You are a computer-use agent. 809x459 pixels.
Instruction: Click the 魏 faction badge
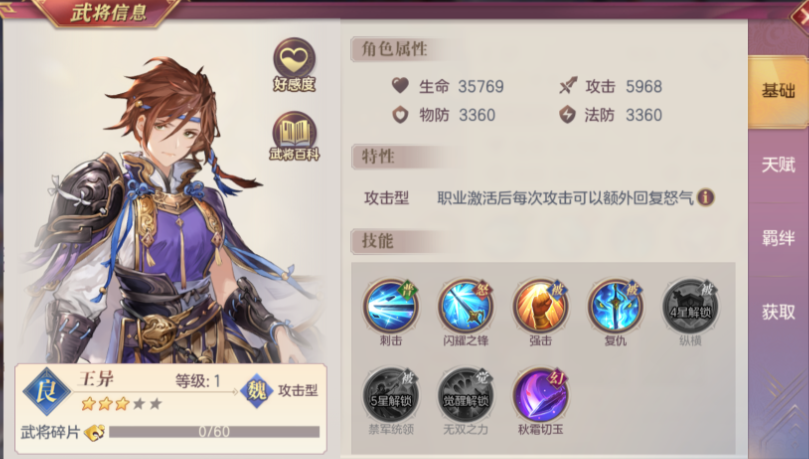pyautogui.click(x=256, y=390)
